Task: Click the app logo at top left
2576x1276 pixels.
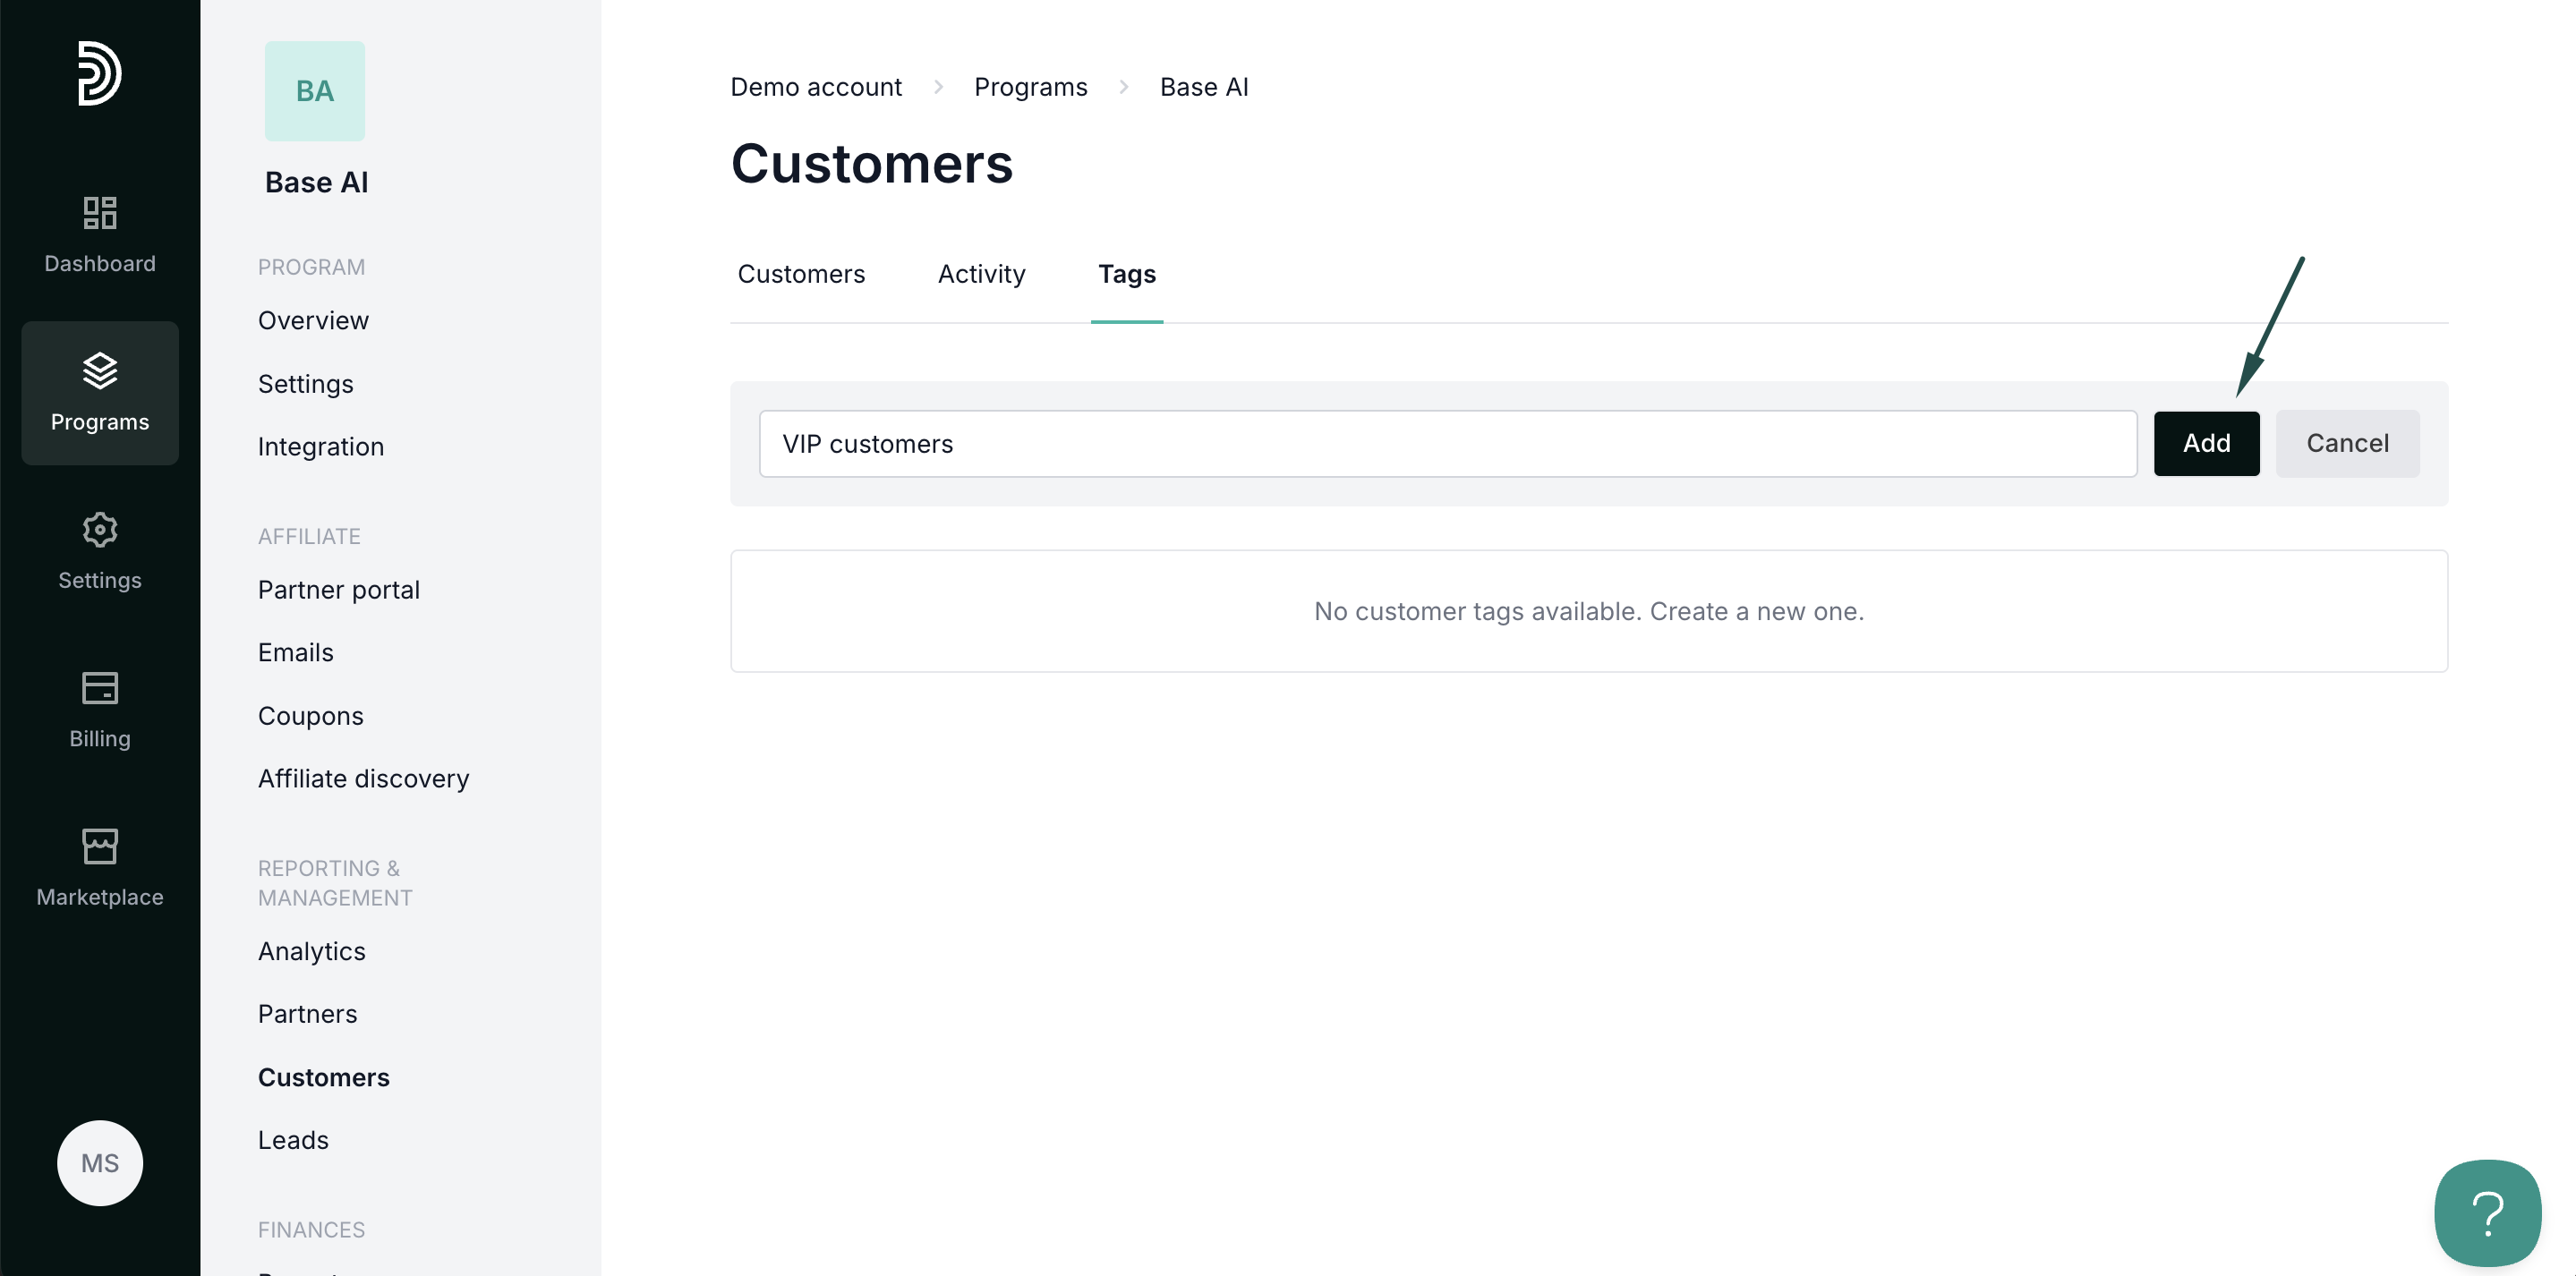Action: [x=99, y=73]
